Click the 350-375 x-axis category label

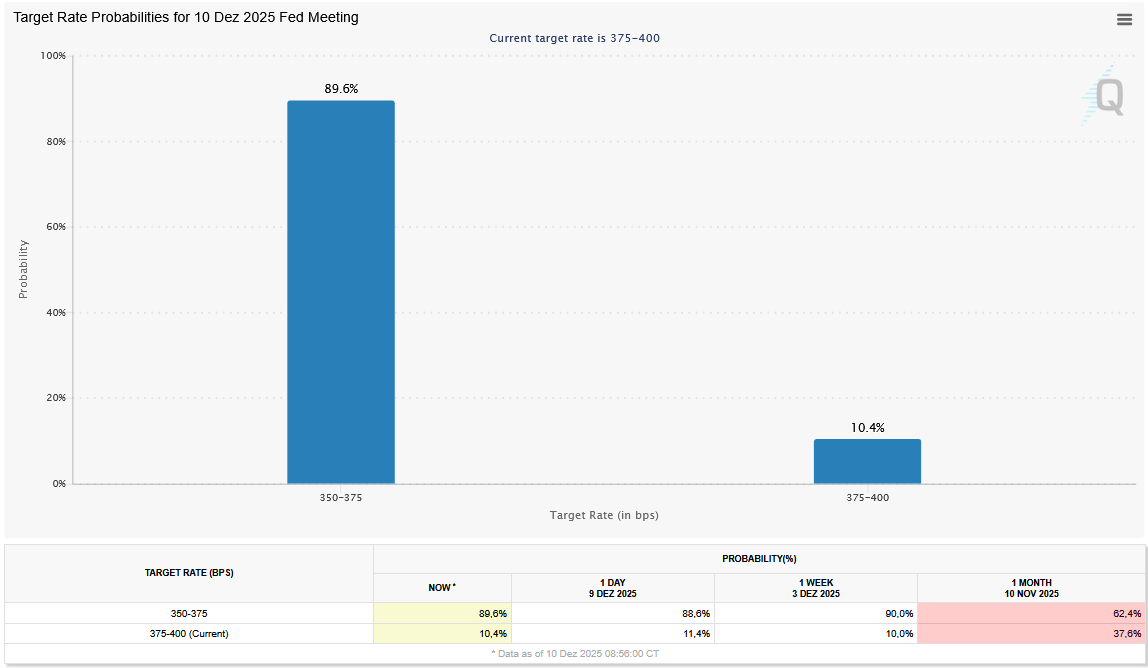pyautogui.click(x=340, y=496)
